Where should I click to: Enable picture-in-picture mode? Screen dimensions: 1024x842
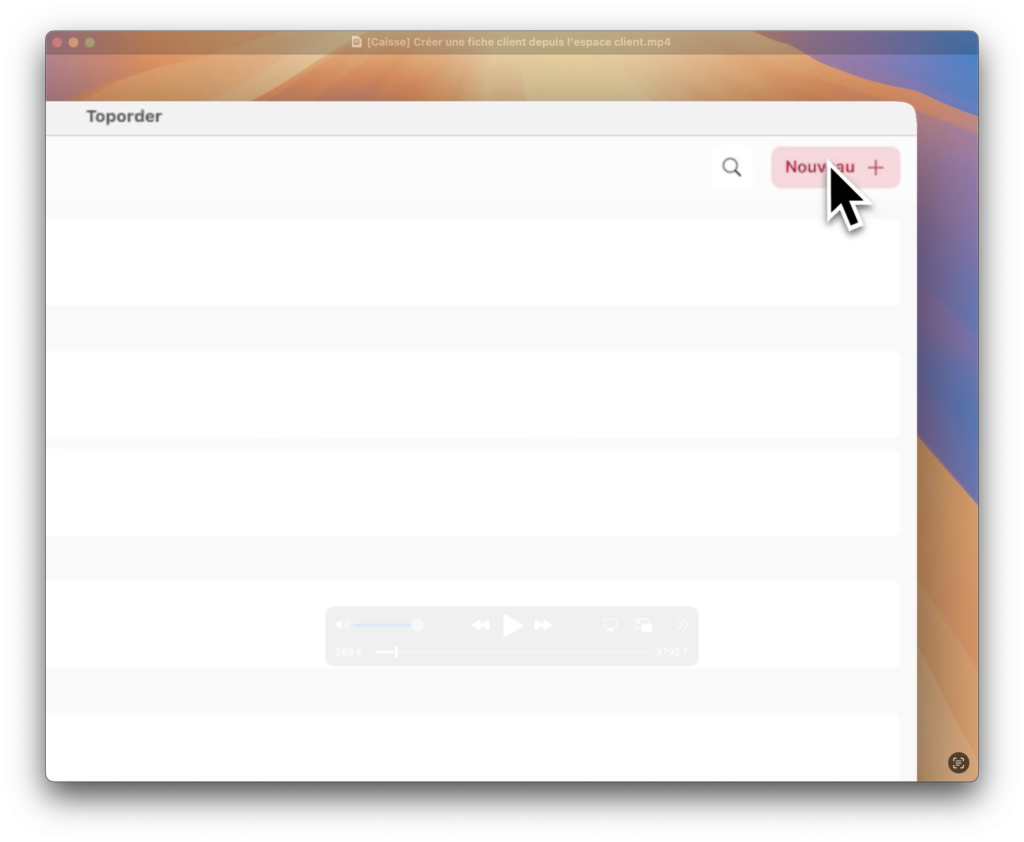tap(643, 625)
